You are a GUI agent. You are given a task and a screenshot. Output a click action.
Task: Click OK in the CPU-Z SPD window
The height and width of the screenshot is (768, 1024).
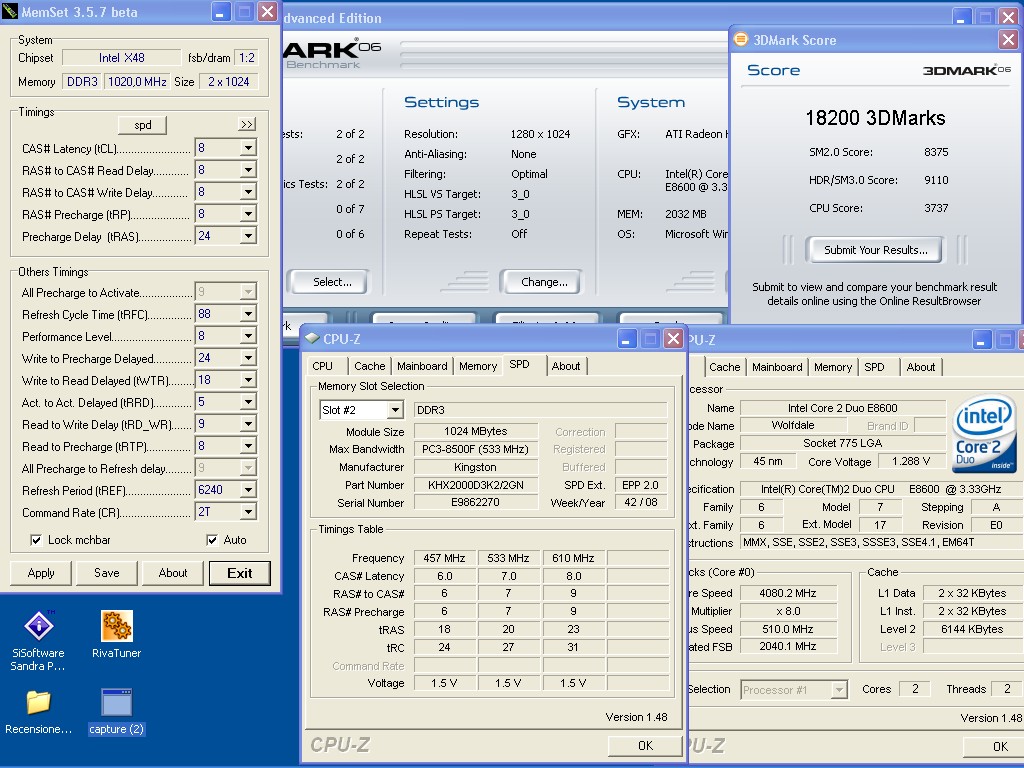pos(645,745)
